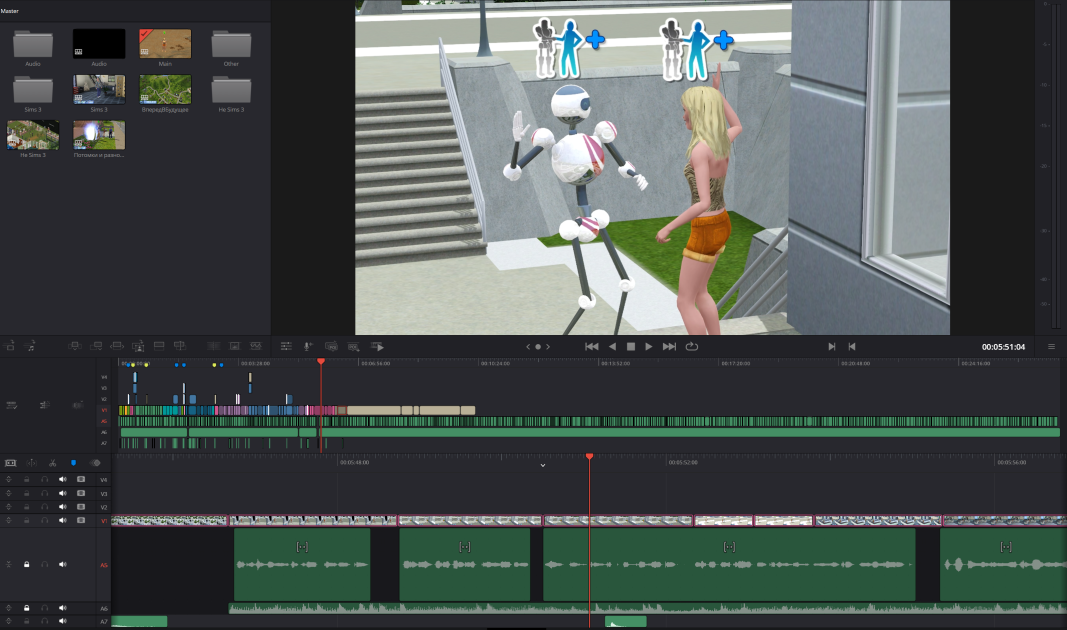Click the Master bin label
Image resolution: width=1067 pixels, height=630 pixels.
coord(10,11)
